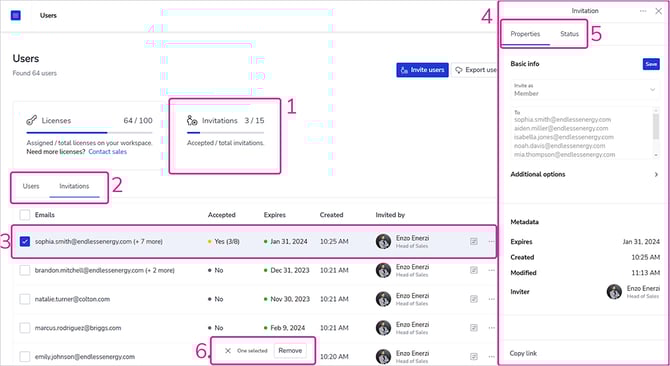Toggle the select-all Emails checkbox
This screenshot has height=366, width=670.
coord(25,215)
